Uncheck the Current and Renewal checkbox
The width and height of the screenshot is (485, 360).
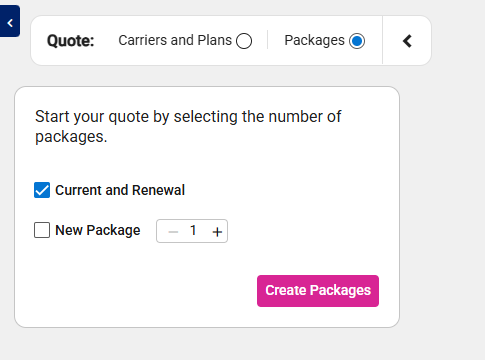tap(42, 190)
